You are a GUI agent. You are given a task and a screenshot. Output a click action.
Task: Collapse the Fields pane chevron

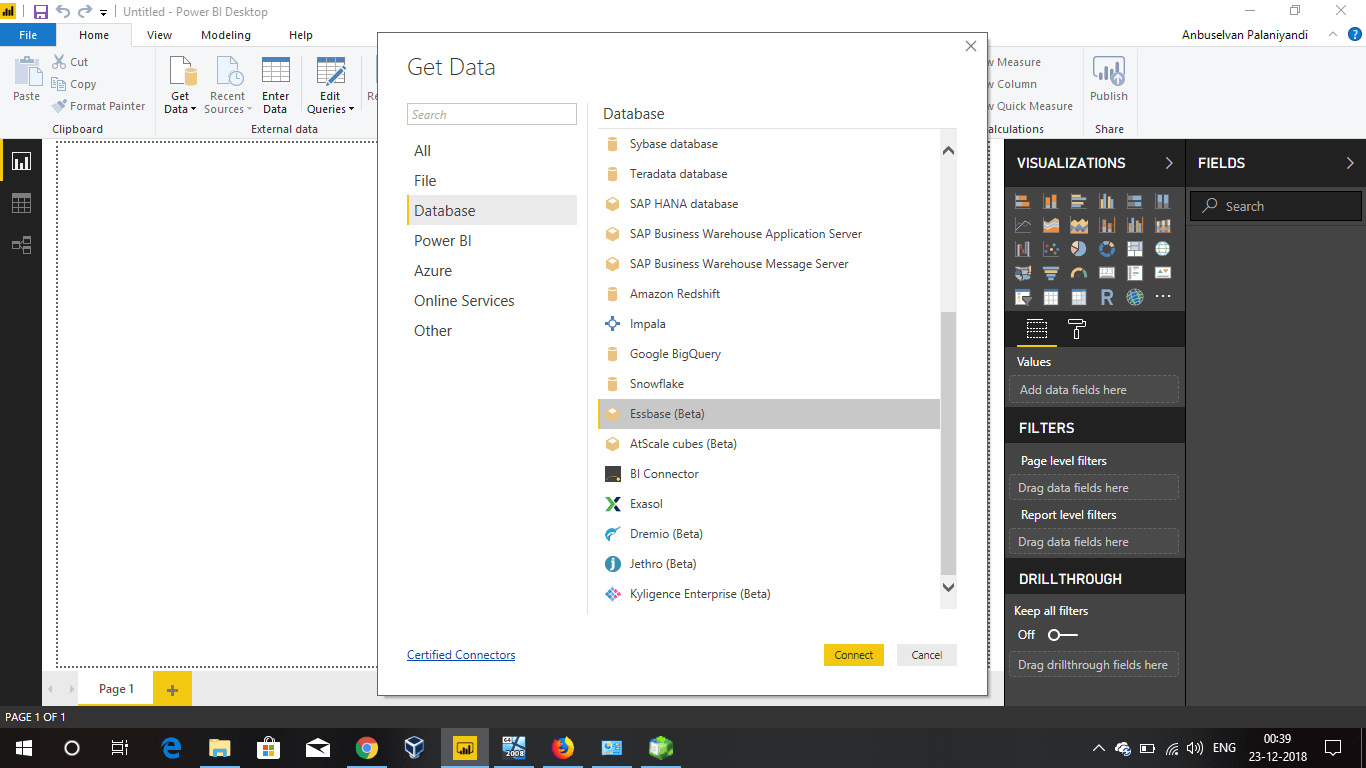pos(1350,163)
